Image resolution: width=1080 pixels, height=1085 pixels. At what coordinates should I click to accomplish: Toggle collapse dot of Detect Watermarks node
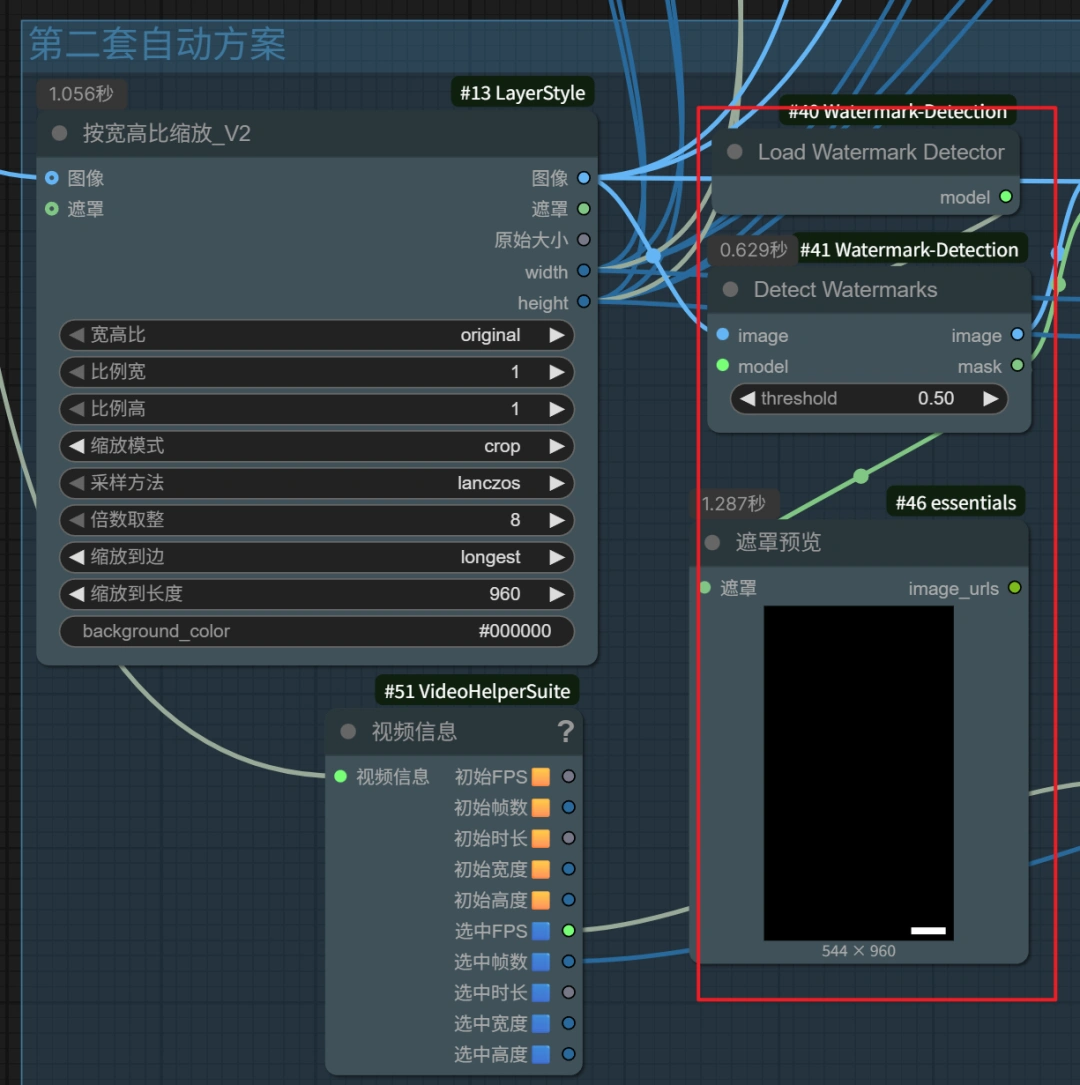[730, 290]
